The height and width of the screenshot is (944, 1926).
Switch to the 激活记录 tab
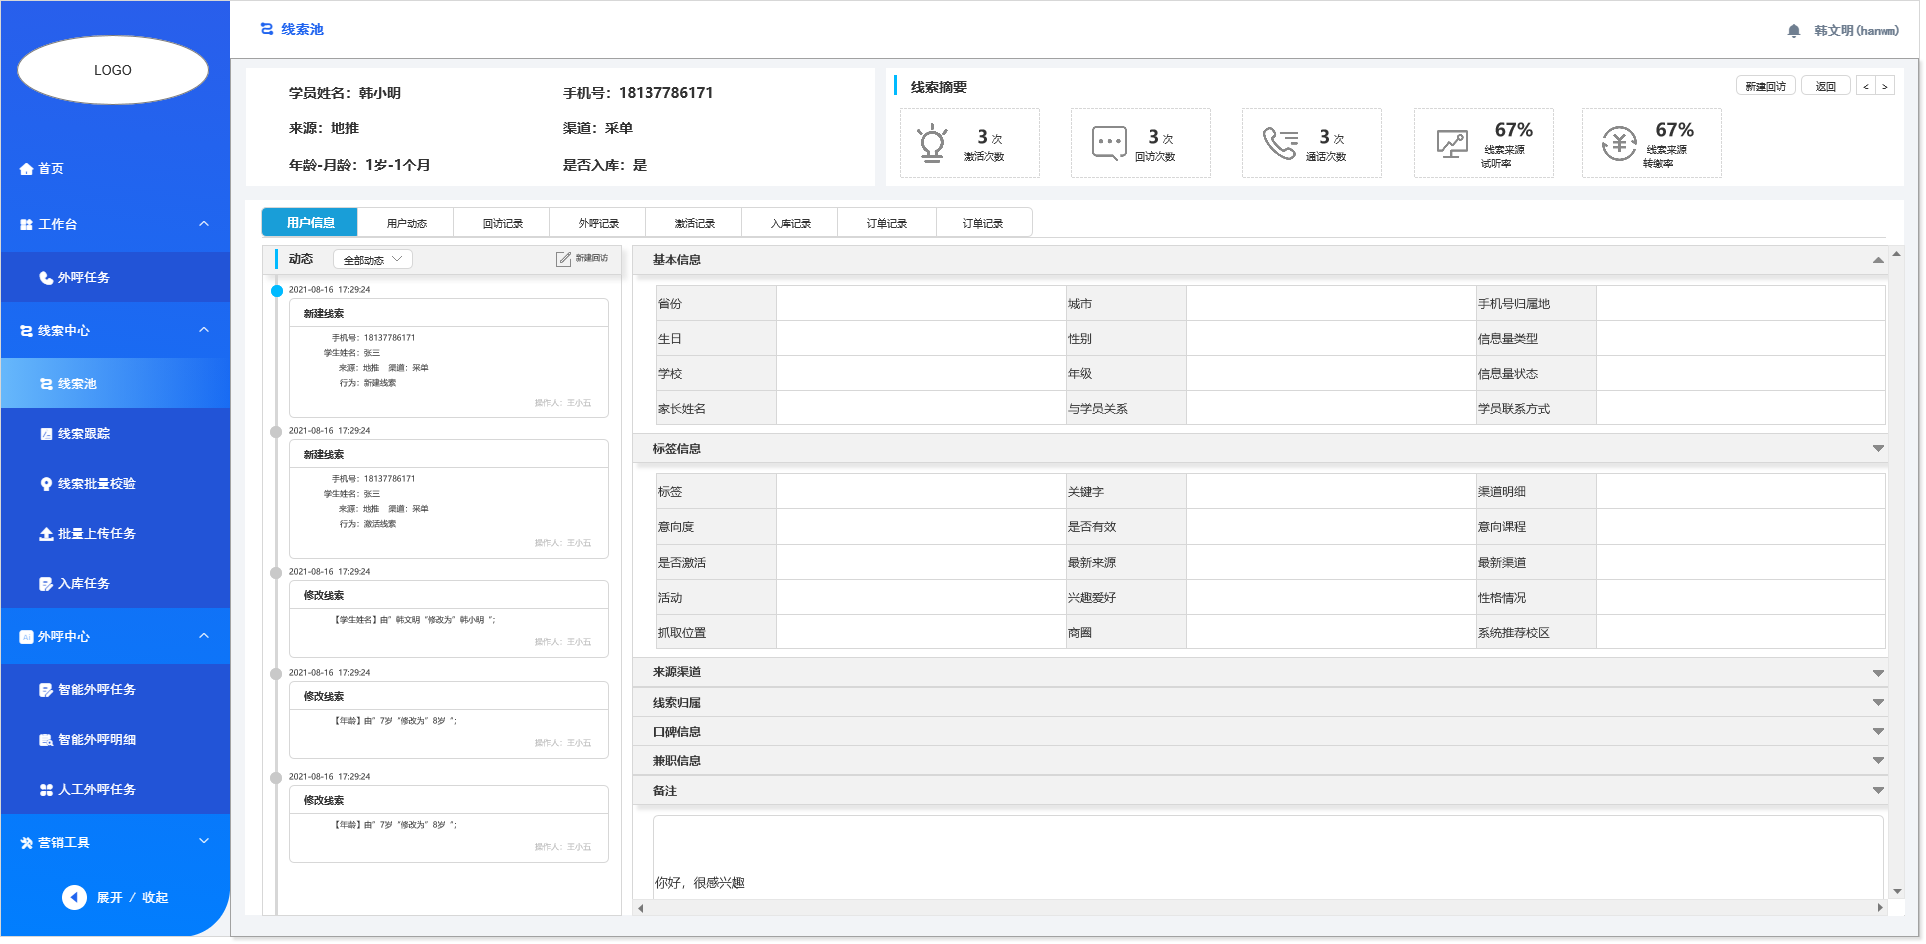(694, 223)
